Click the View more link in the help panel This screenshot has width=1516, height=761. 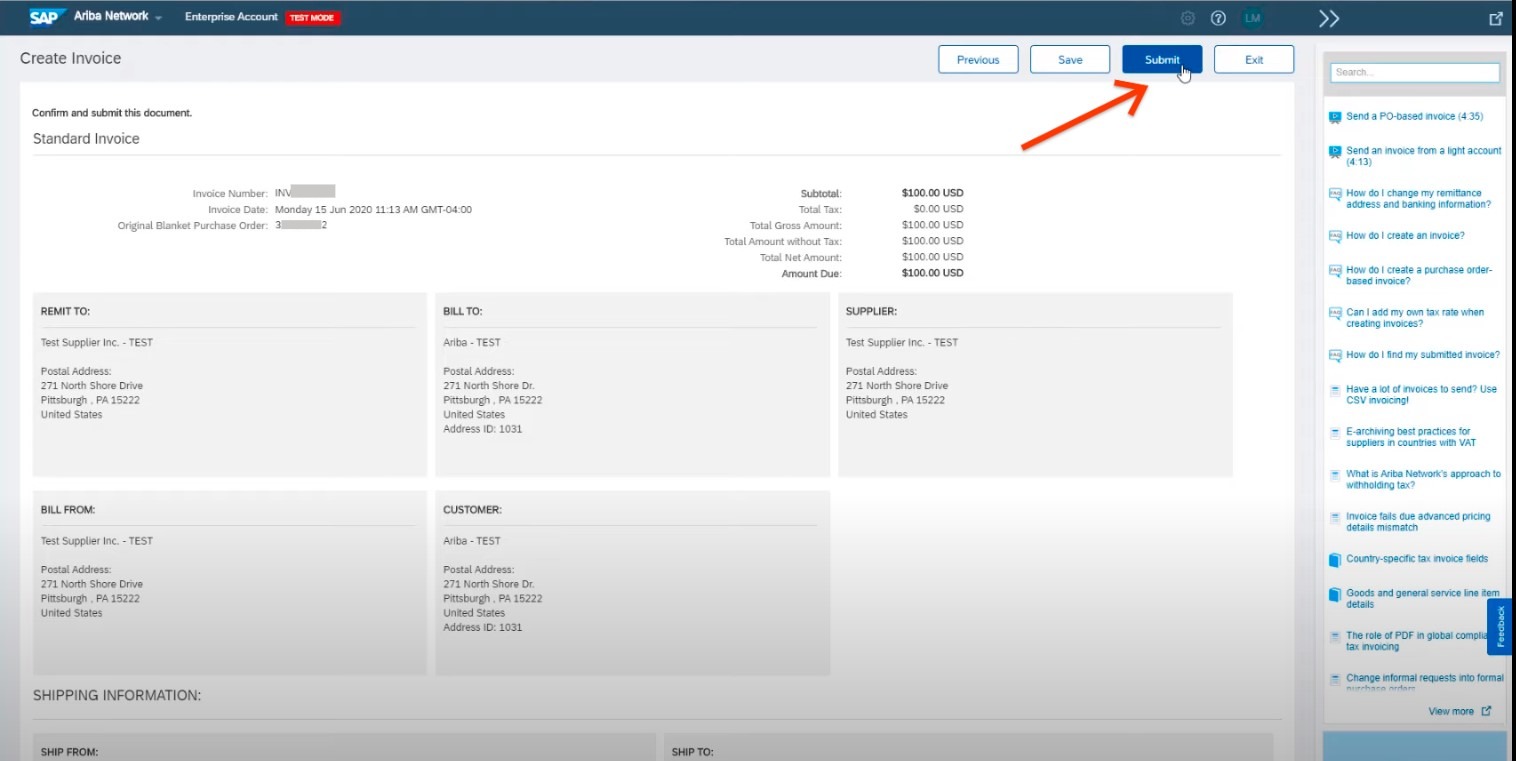coord(1451,711)
